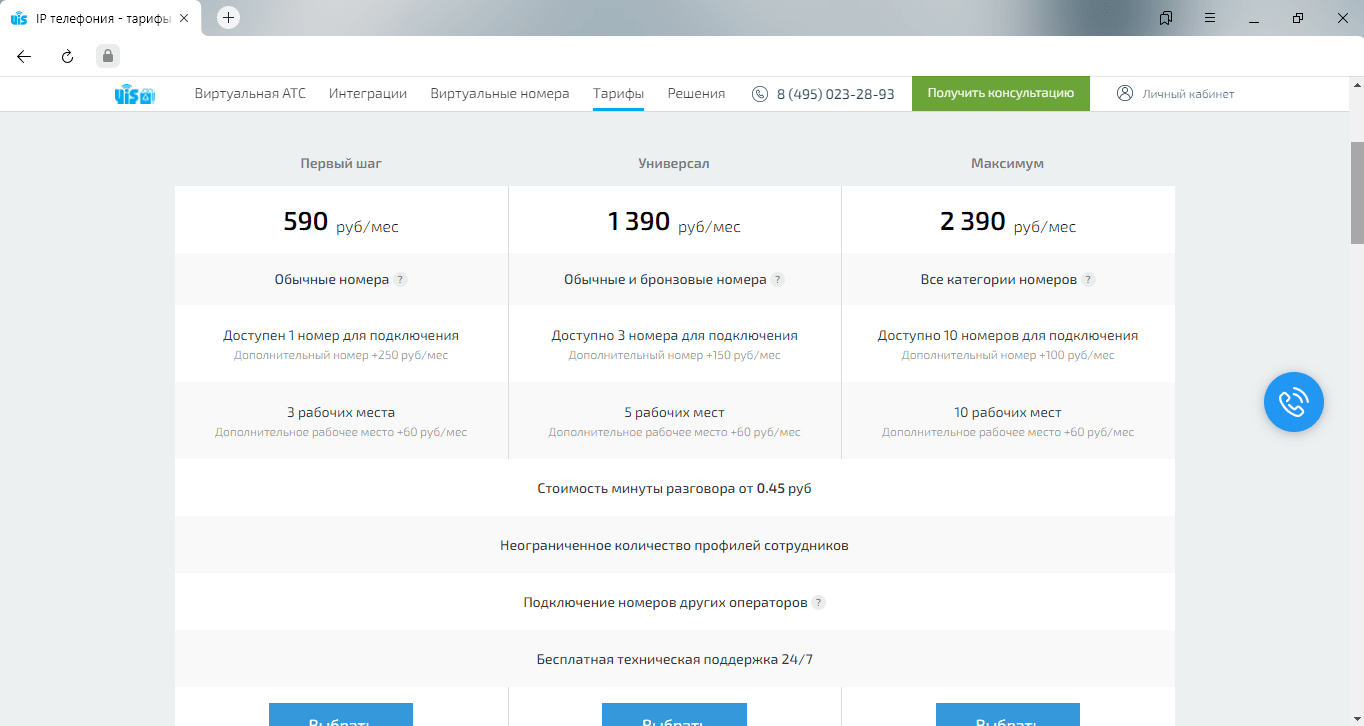
Task: Open Решения menu item
Action: pyautogui.click(x=696, y=93)
